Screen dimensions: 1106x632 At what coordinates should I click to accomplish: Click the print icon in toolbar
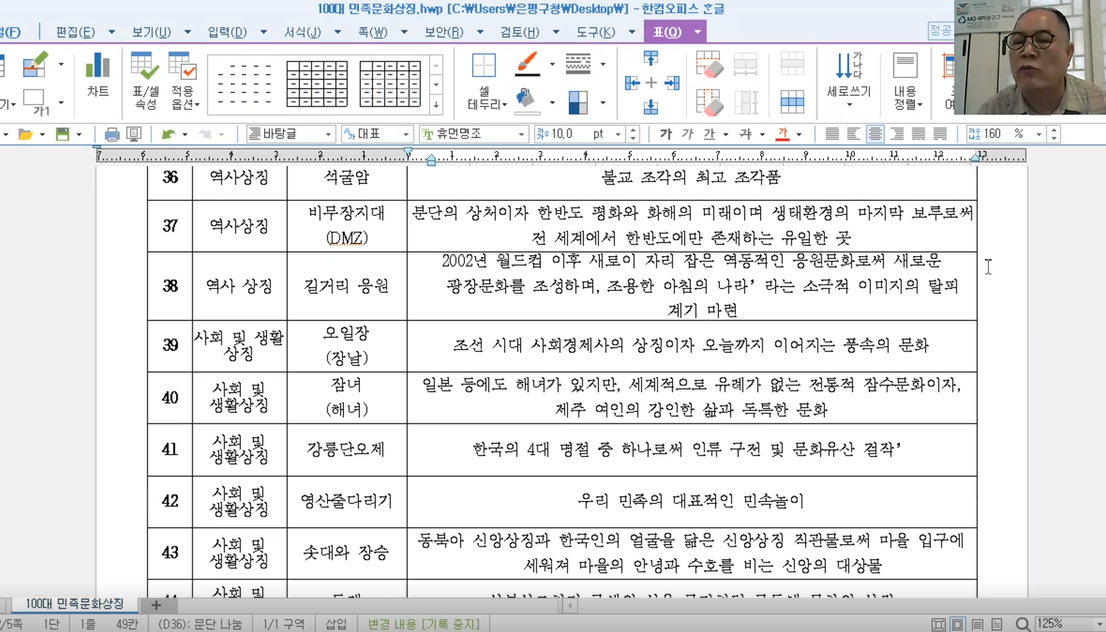click(112, 134)
